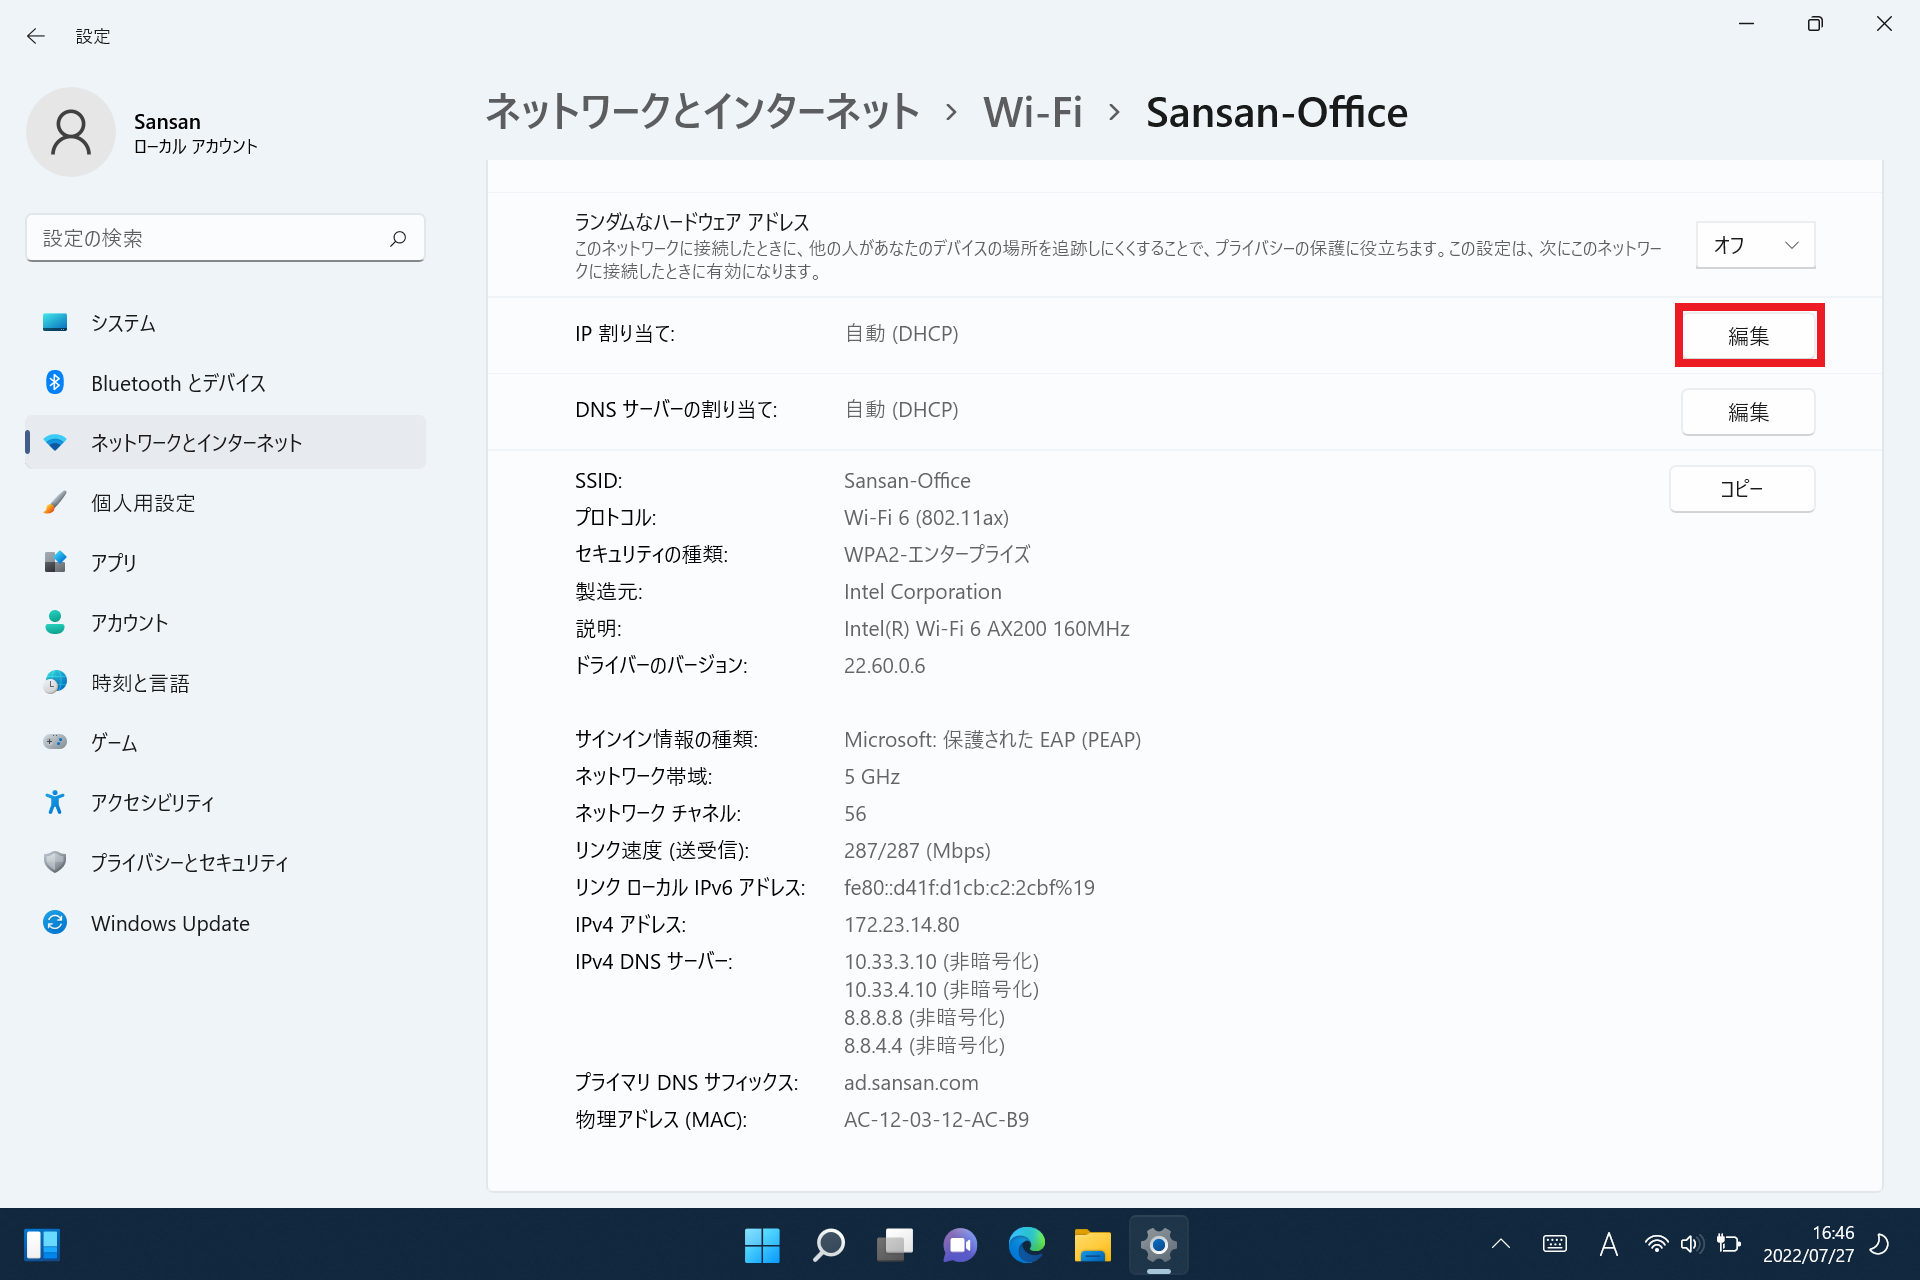This screenshot has width=1920, height=1280.
Task: Open ランダムなハードウェア アドレス dropdown showing オフ
Action: pos(1755,245)
